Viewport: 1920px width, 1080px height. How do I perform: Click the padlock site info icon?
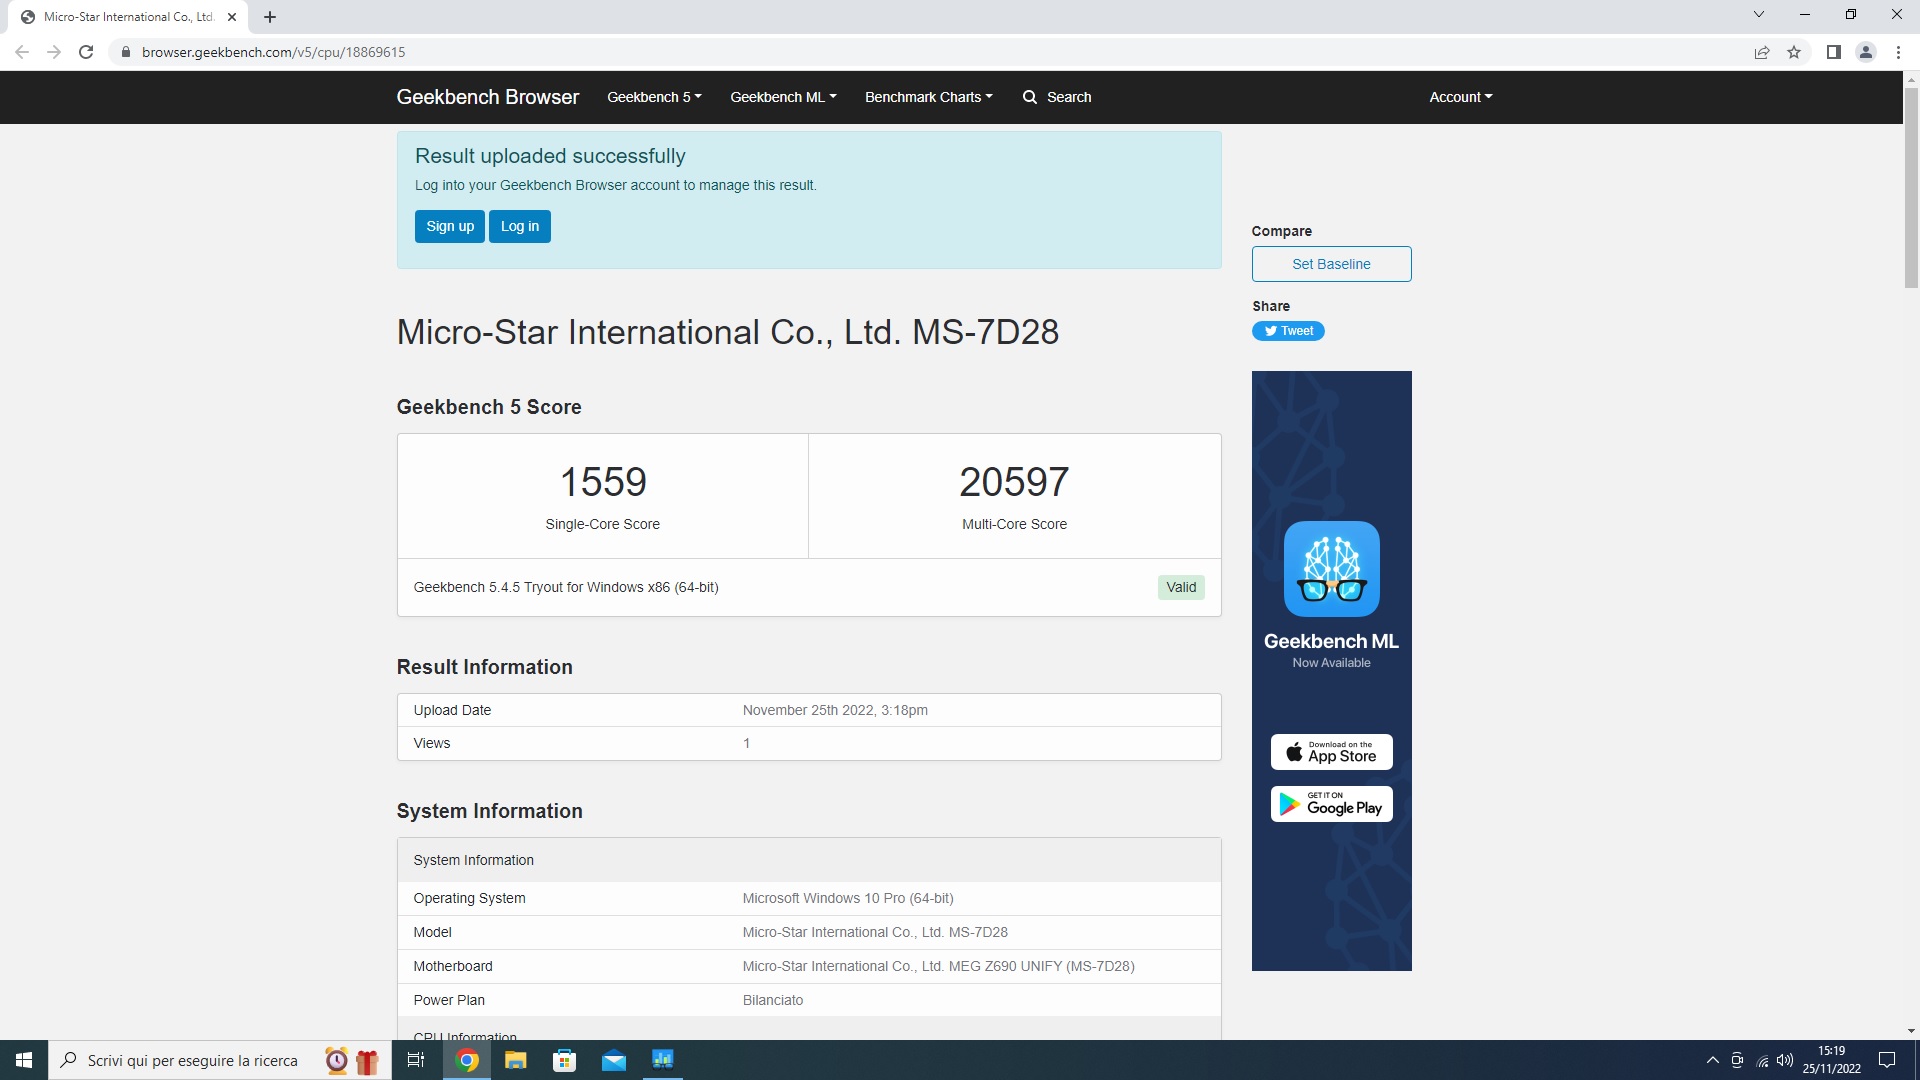click(x=125, y=52)
